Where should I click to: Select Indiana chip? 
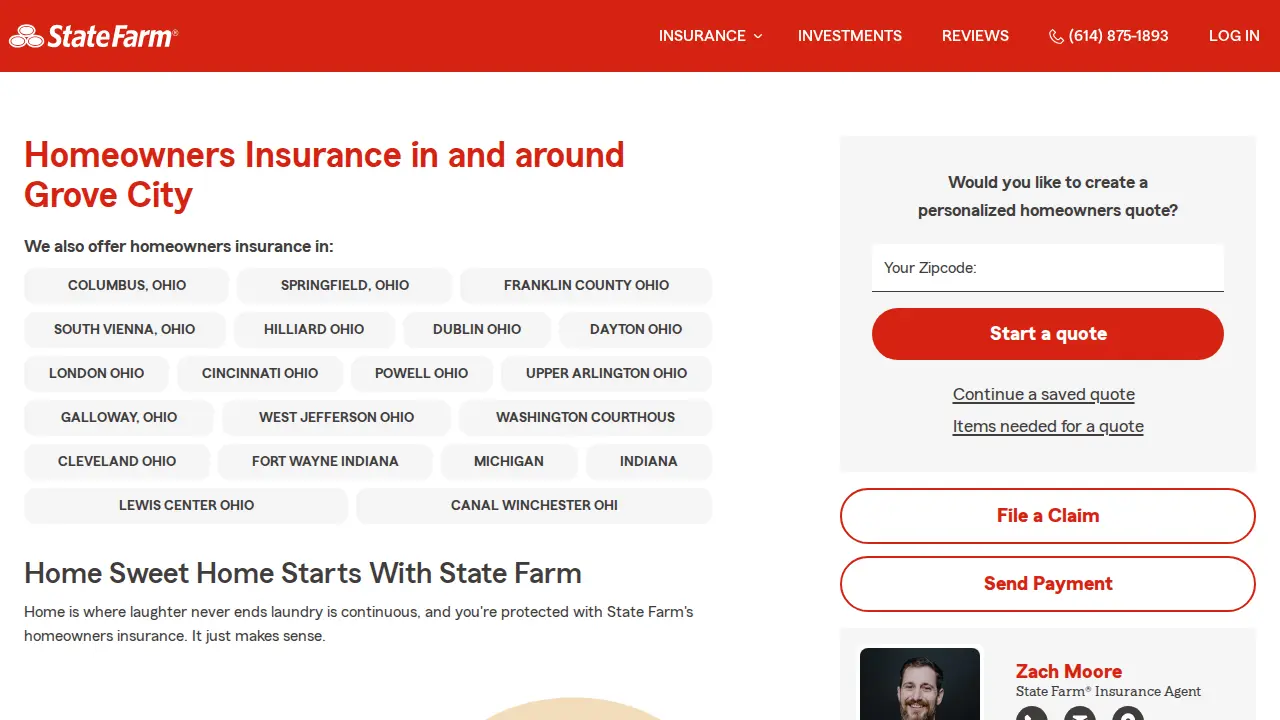(649, 461)
